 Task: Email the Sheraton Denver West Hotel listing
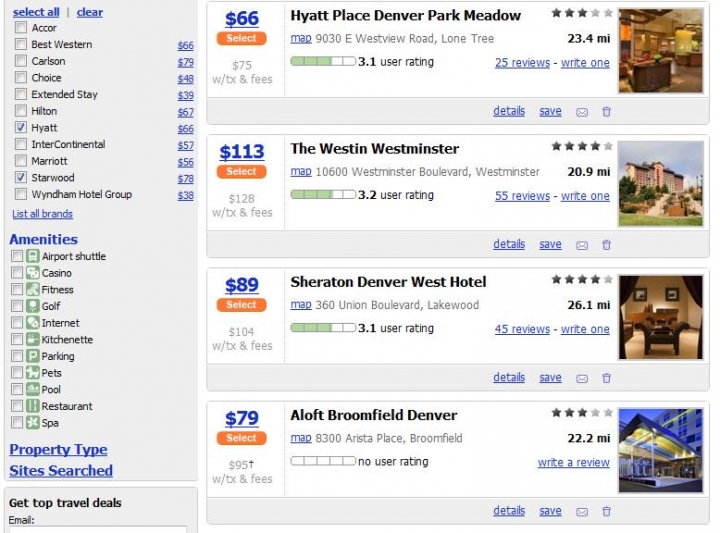(582, 378)
